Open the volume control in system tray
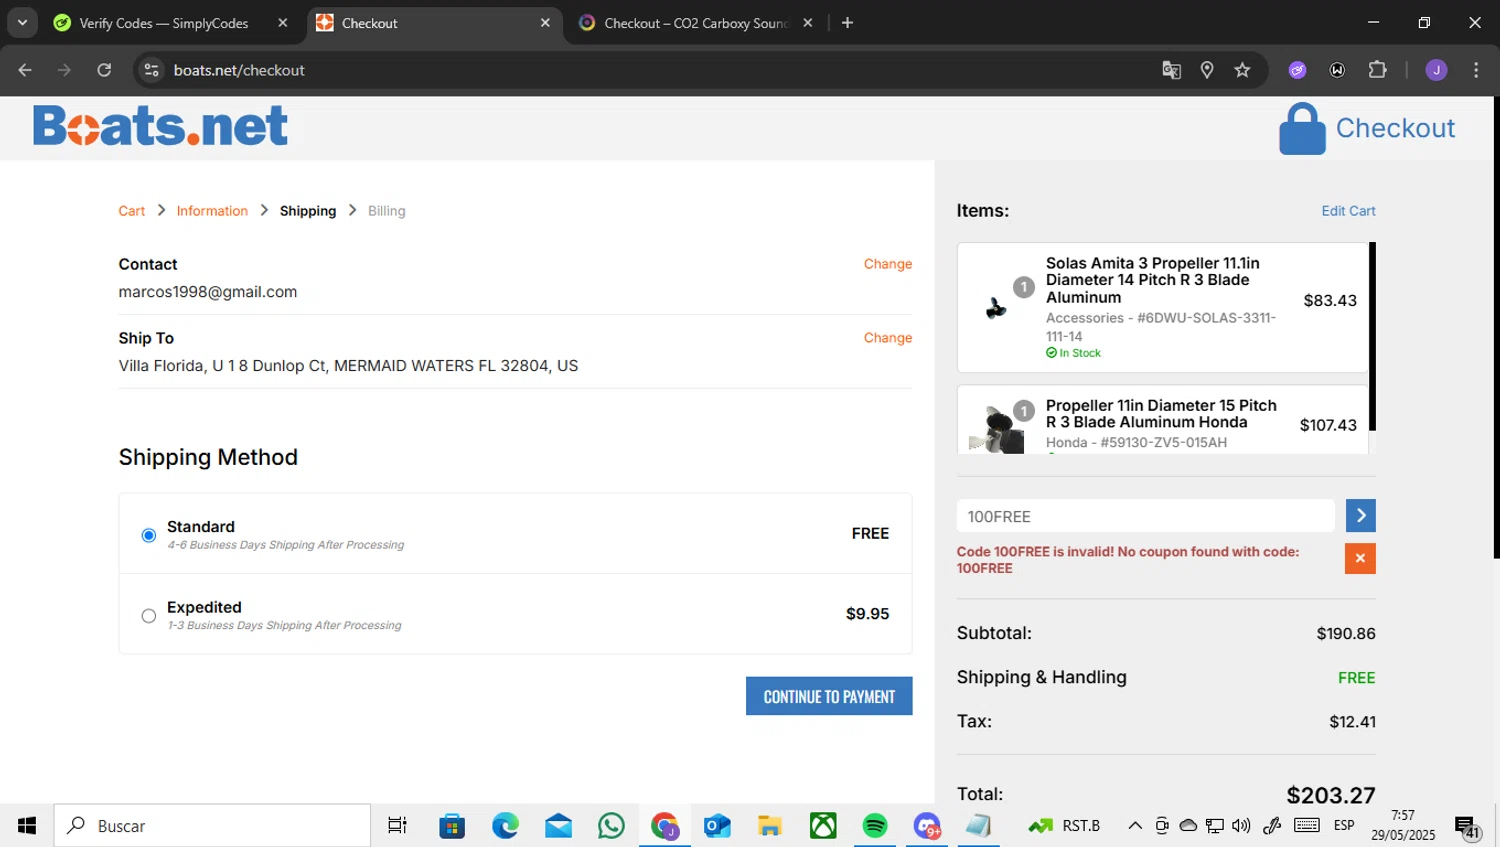This screenshot has height=847, width=1500. [x=1241, y=826]
